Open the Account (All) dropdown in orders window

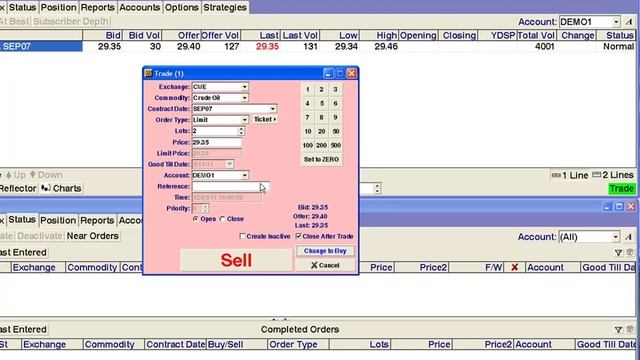pos(616,237)
